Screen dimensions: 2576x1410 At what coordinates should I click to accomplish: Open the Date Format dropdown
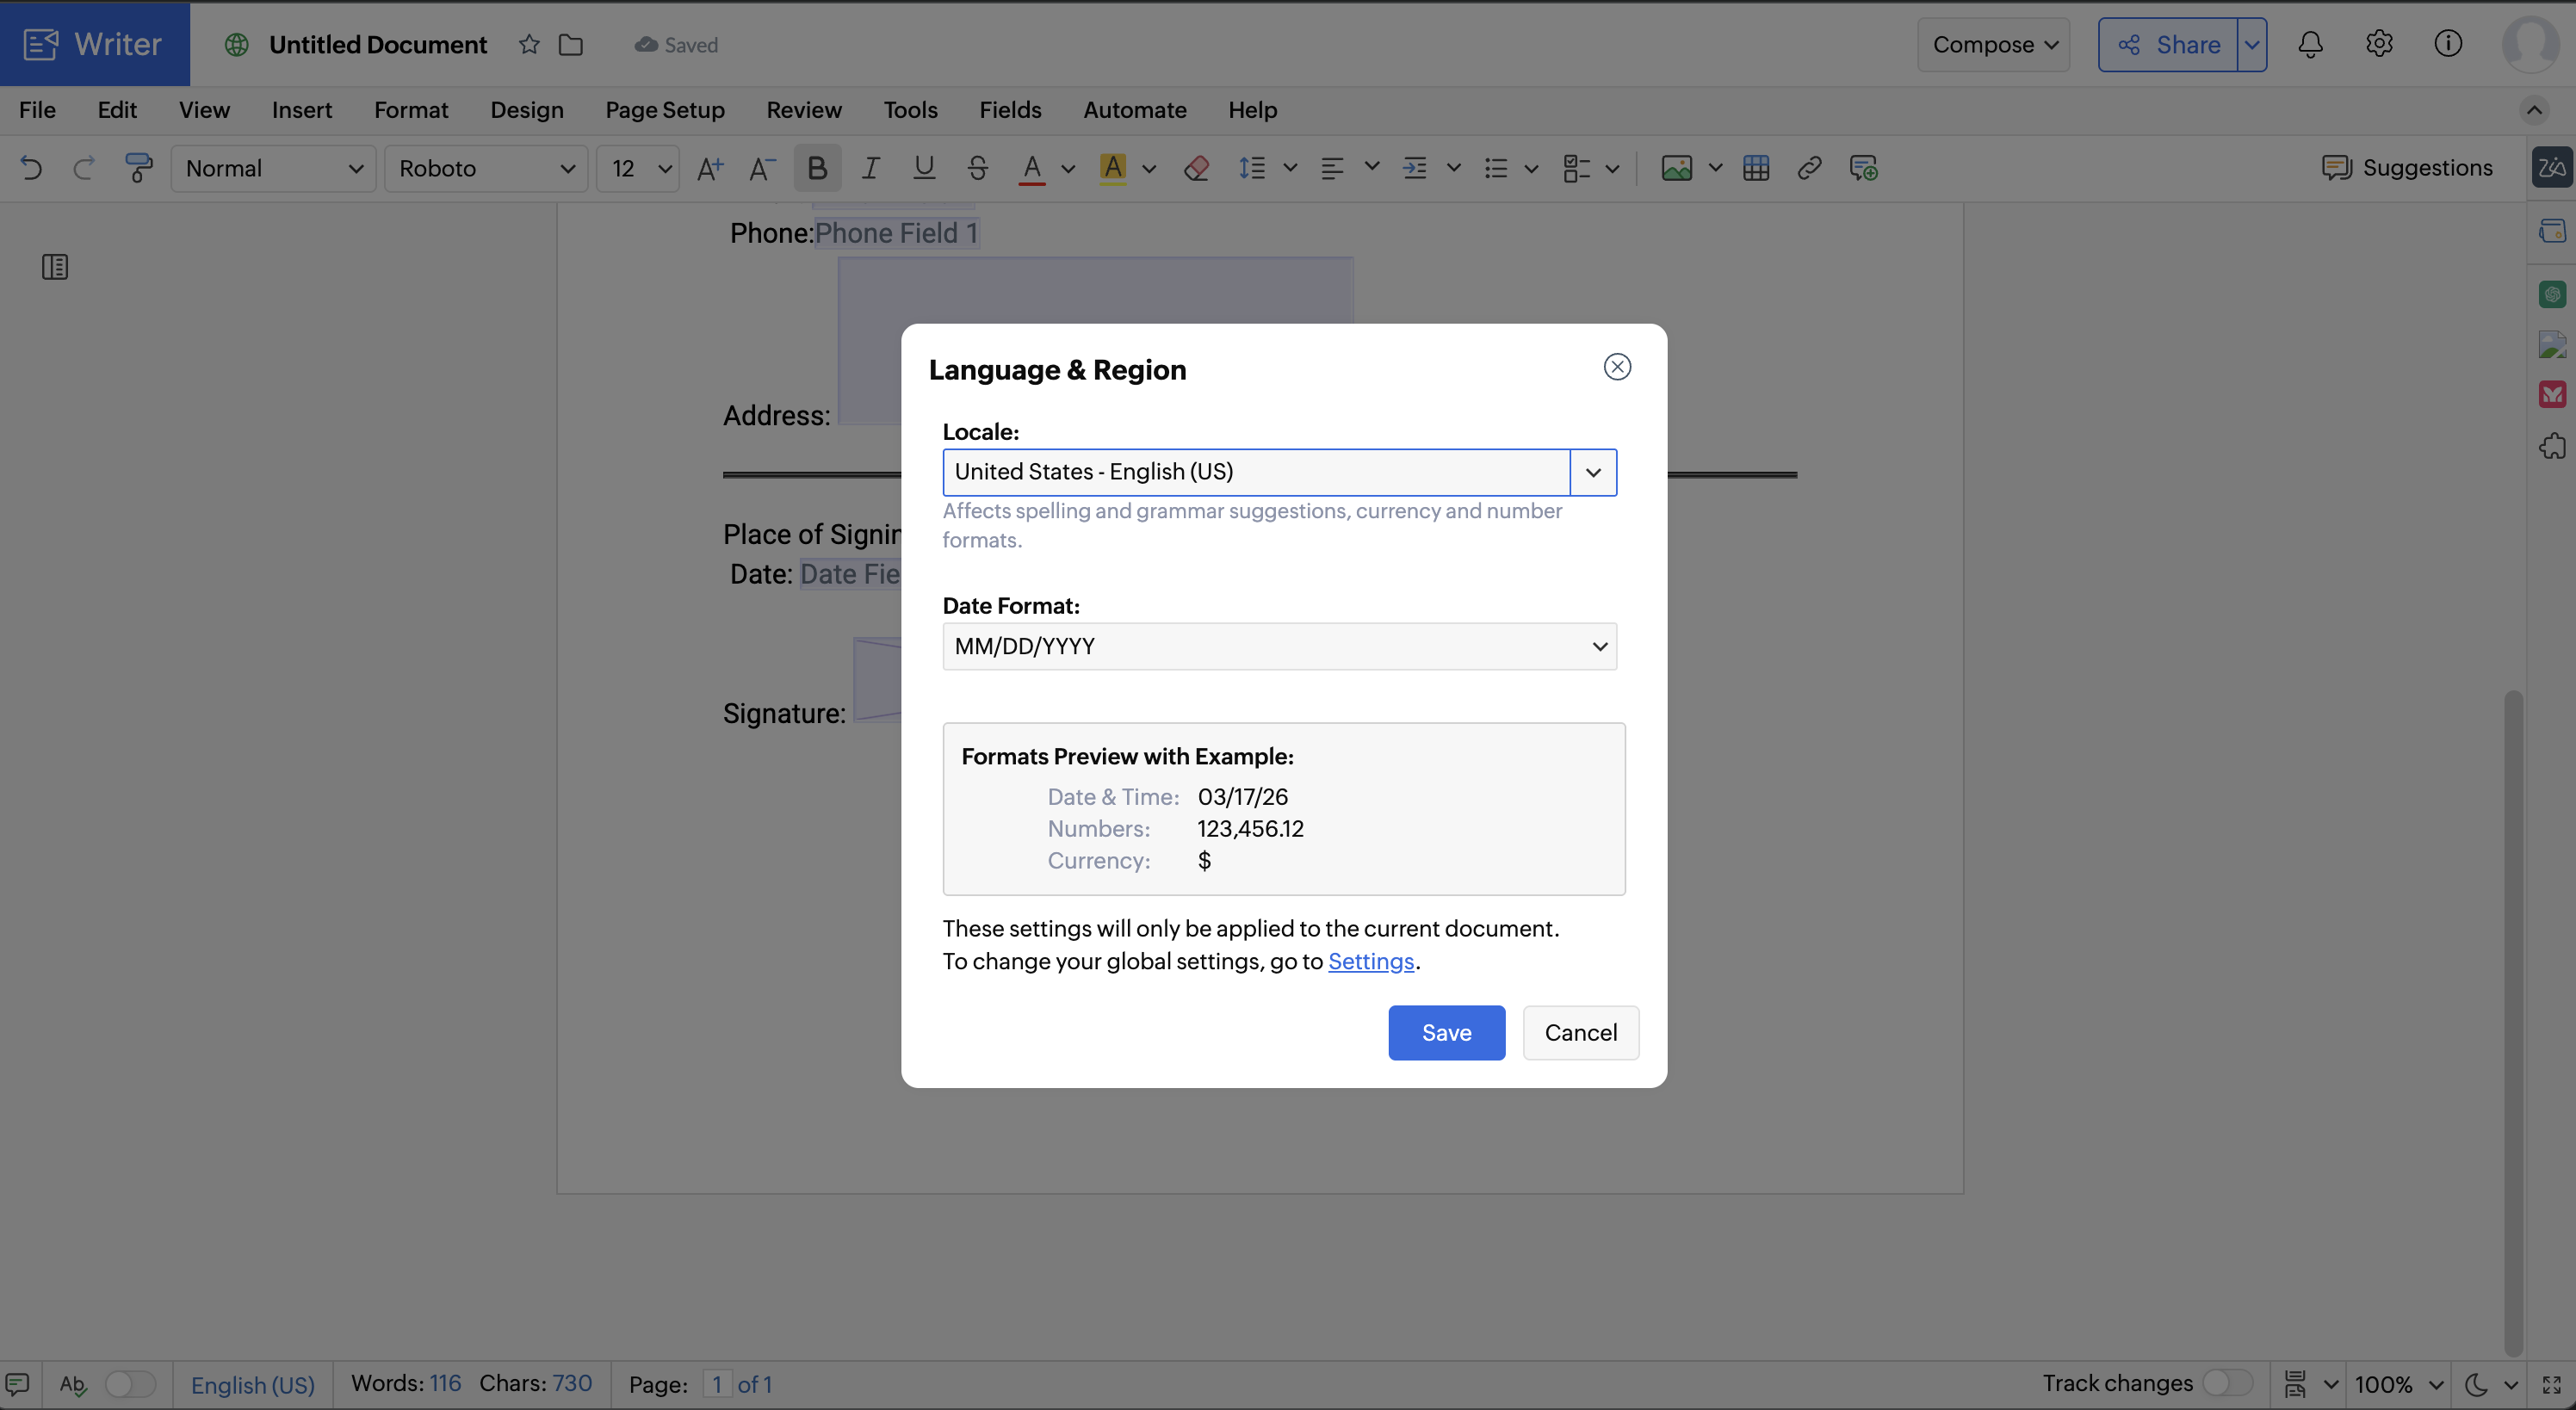click(1279, 646)
